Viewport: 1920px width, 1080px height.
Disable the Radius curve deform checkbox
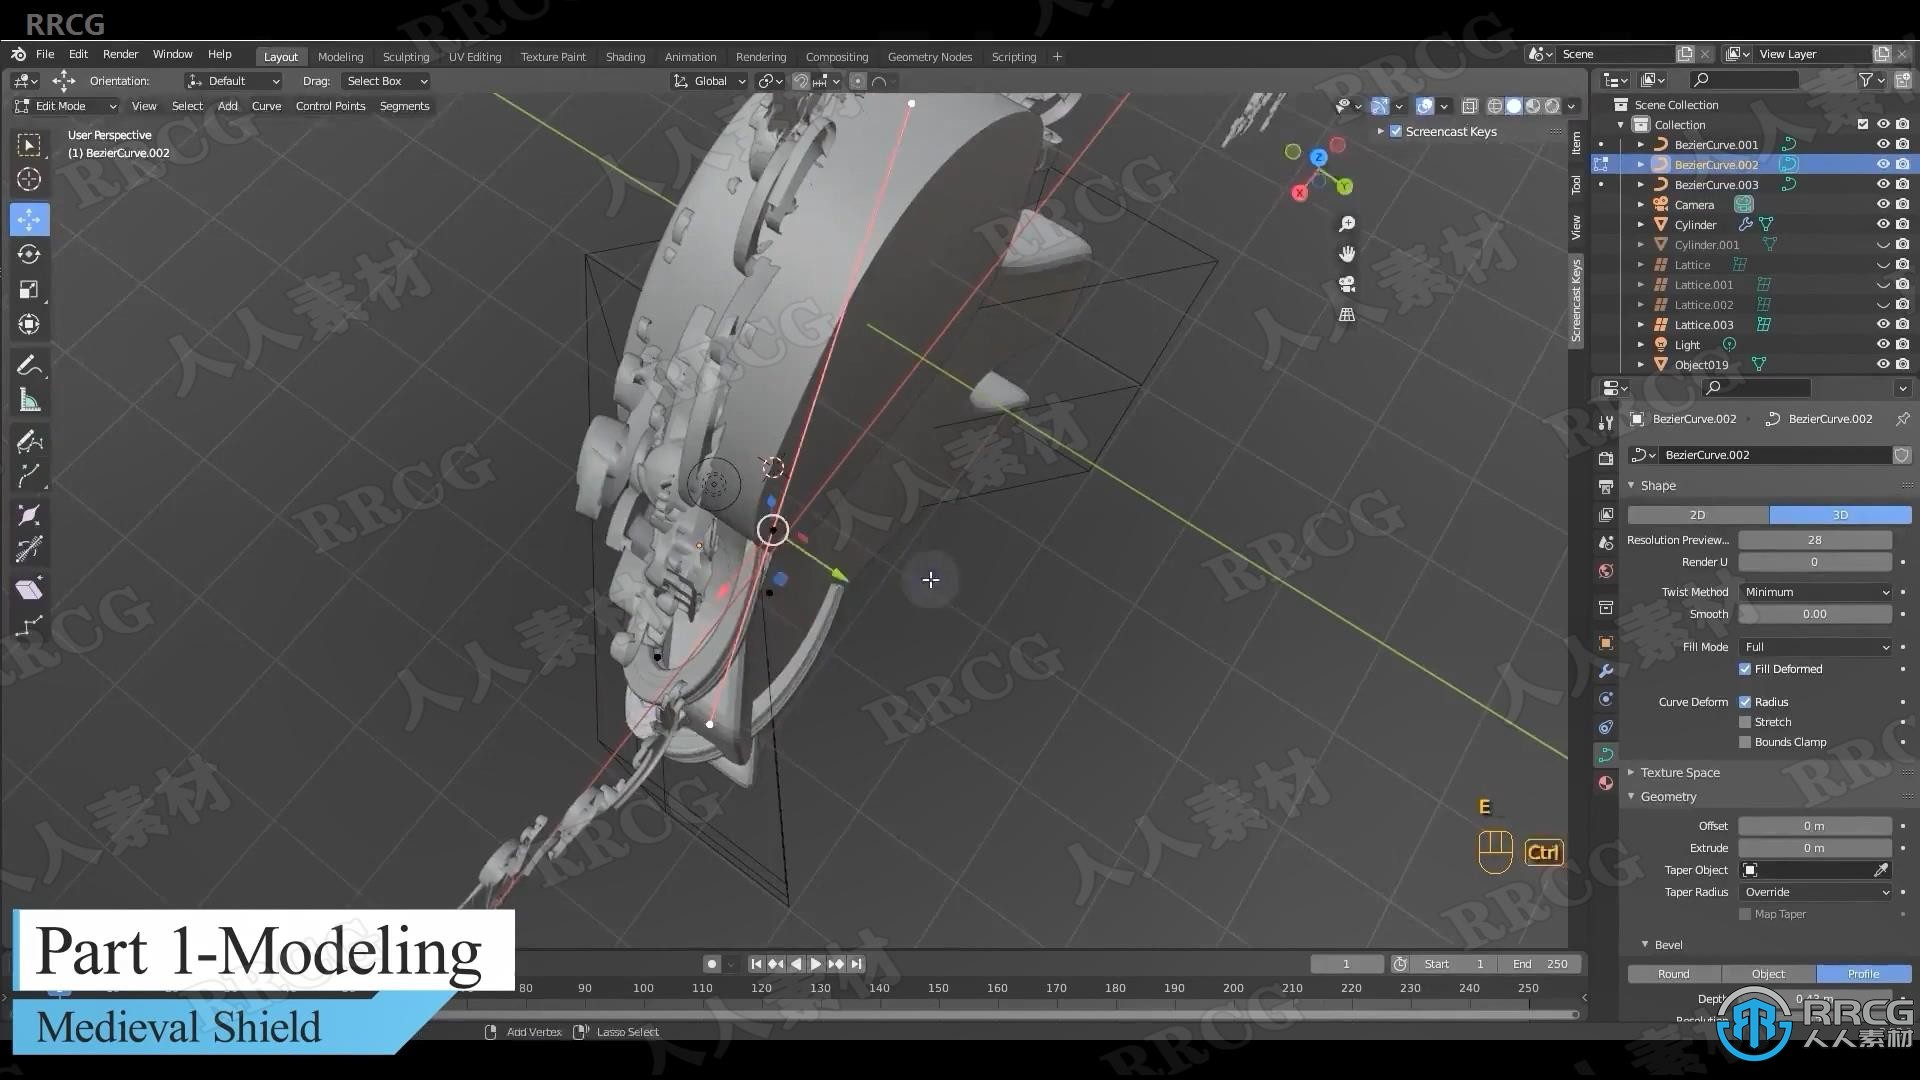1745,702
